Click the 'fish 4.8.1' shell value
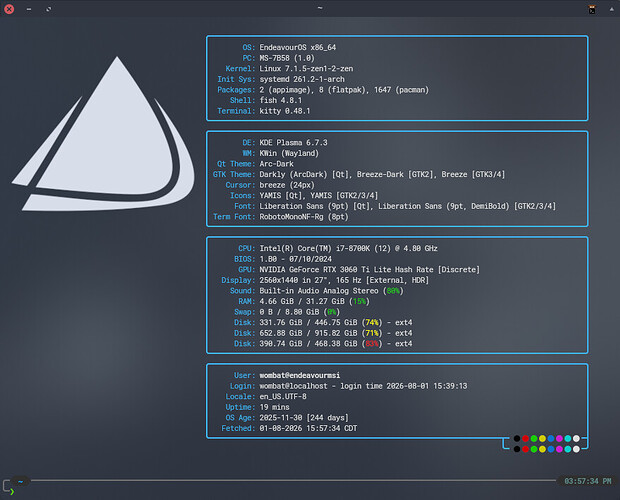This screenshot has height=500, width=620. (x=281, y=100)
